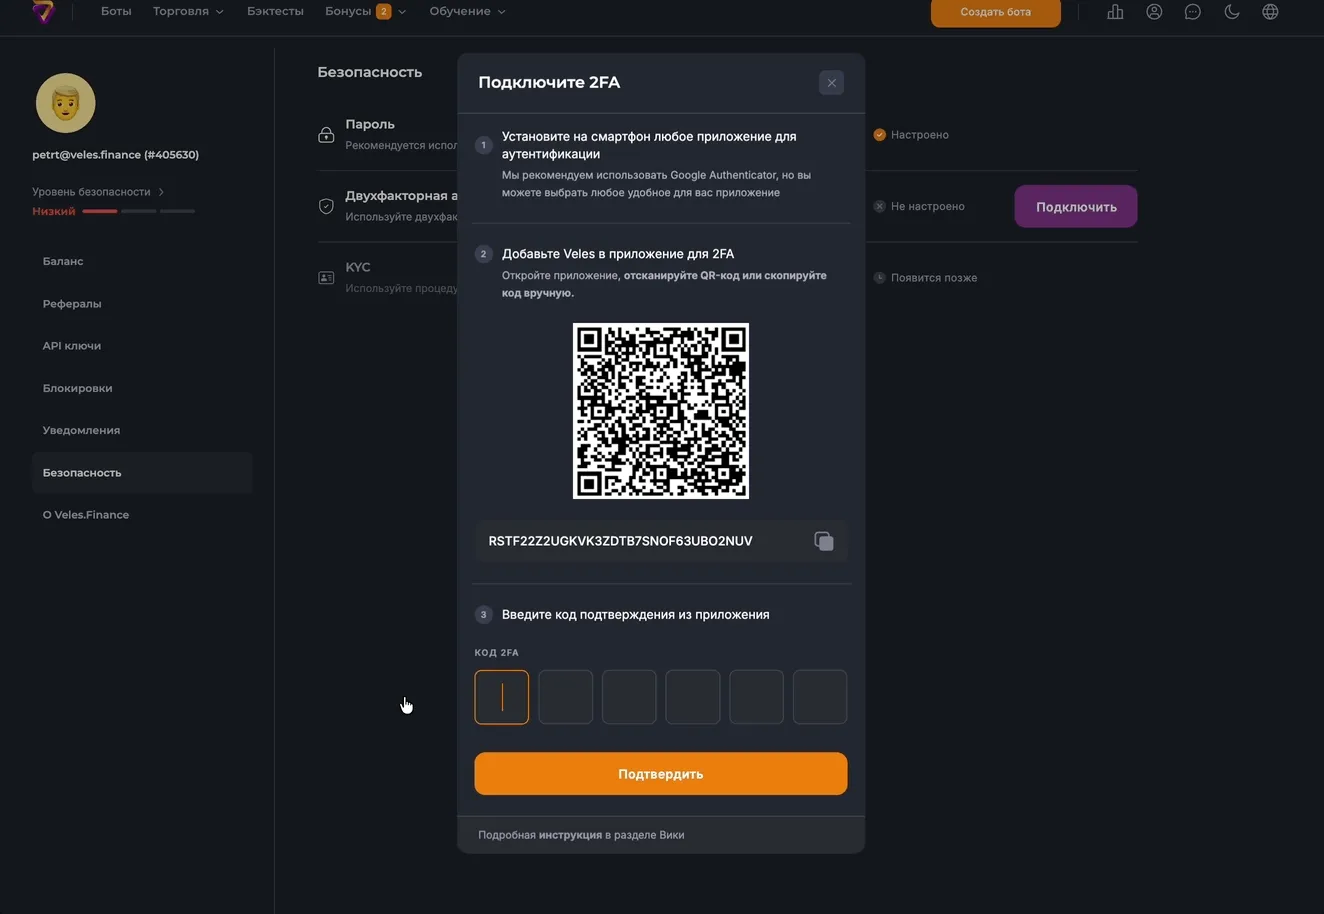Image resolution: width=1324 pixels, height=914 pixels.
Task: Expand Уровень безопасности details chevron
Action: (161, 192)
